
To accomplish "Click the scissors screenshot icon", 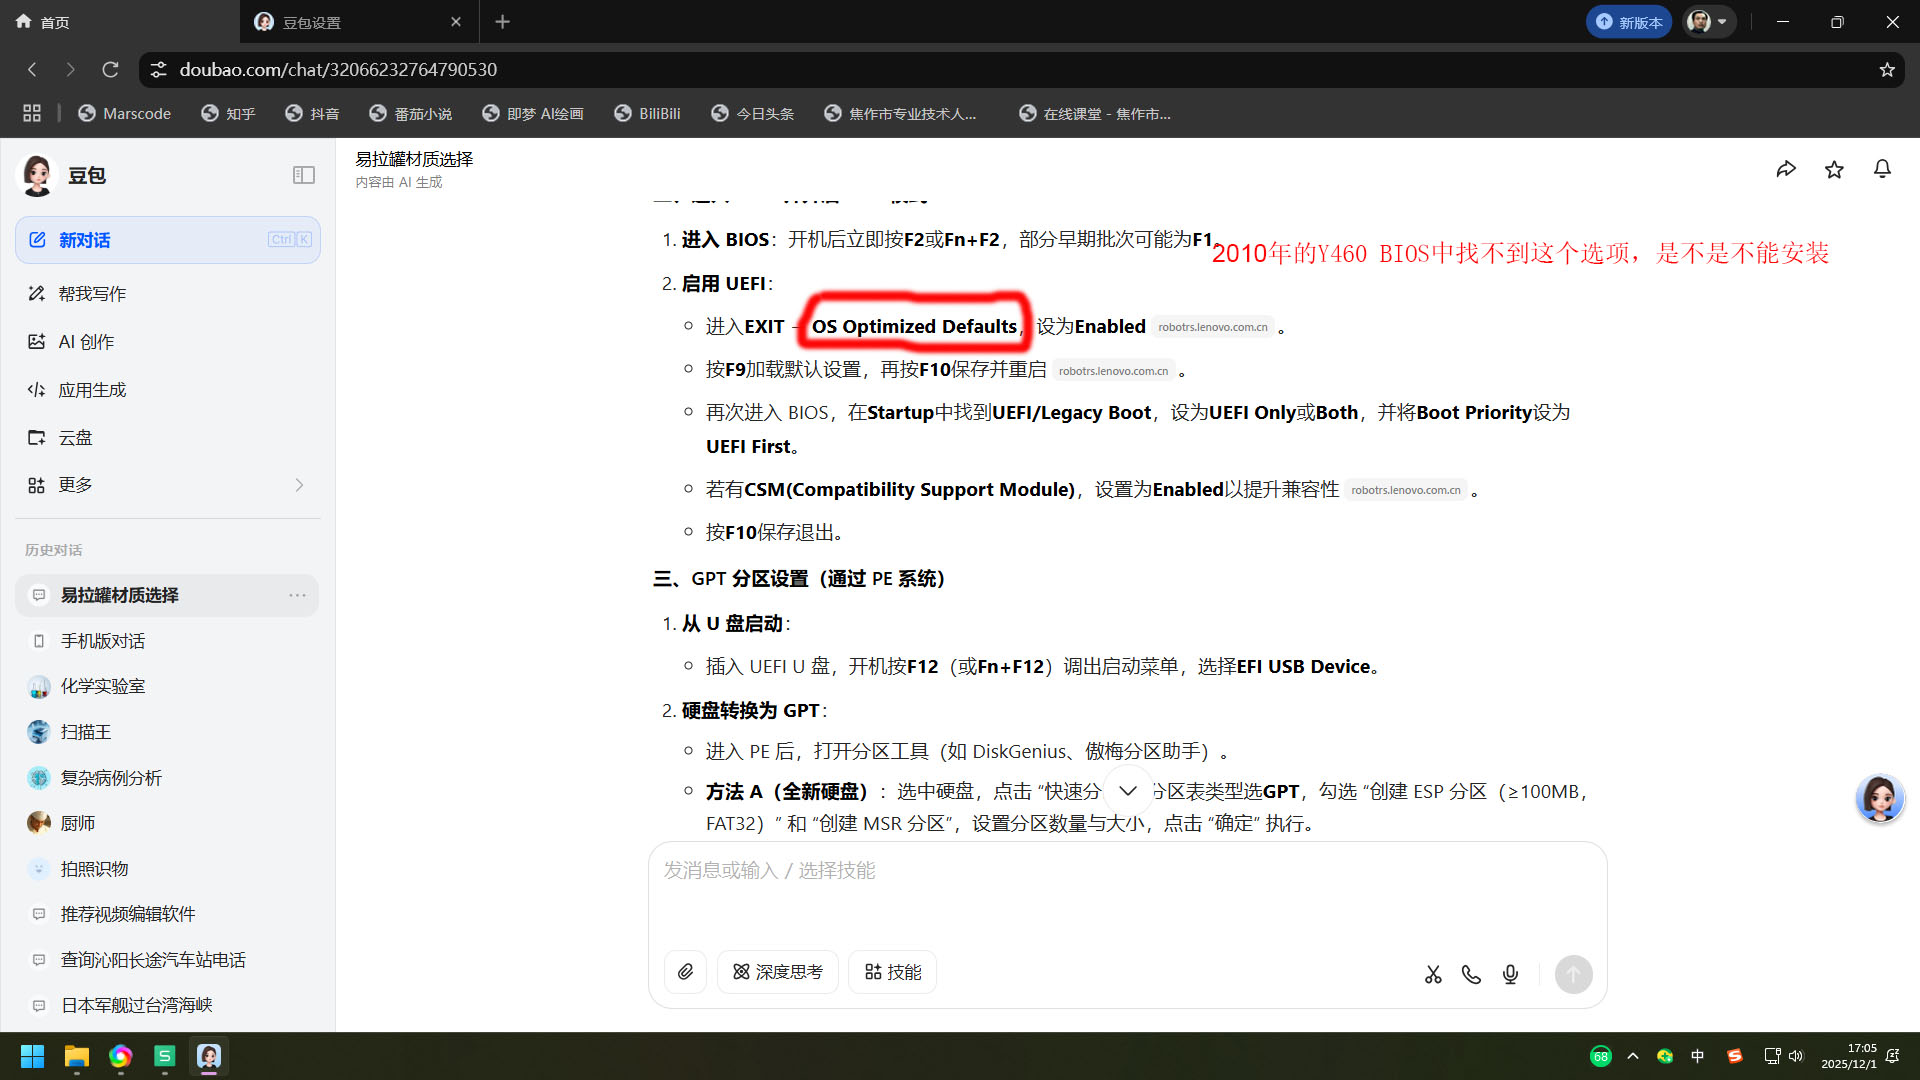I will (x=1433, y=974).
